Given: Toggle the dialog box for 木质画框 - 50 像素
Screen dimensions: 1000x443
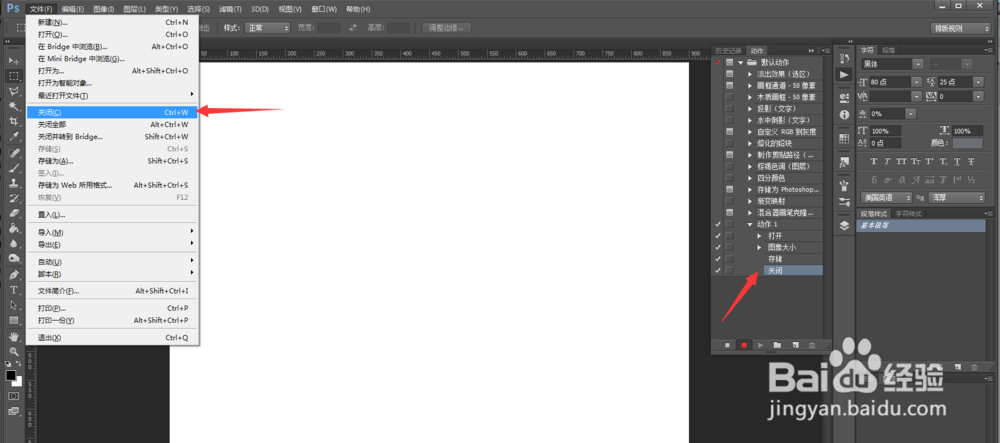Looking at the screenshot, I should (x=730, y=97).
